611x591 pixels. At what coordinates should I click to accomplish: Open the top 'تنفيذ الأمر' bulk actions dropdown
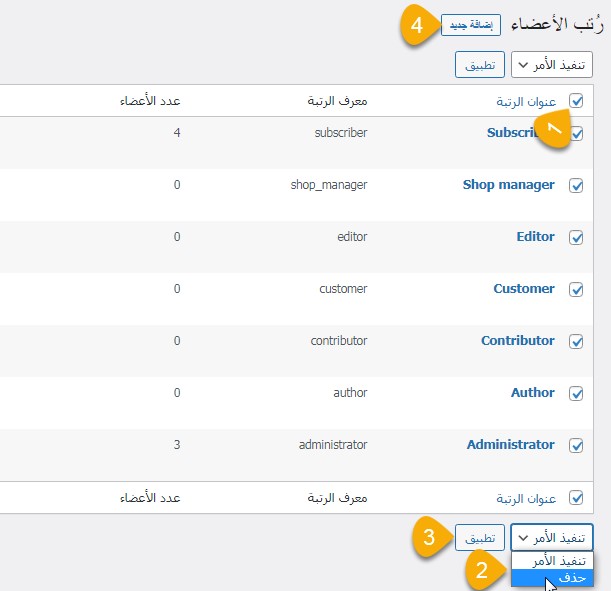tap(551, 66)
